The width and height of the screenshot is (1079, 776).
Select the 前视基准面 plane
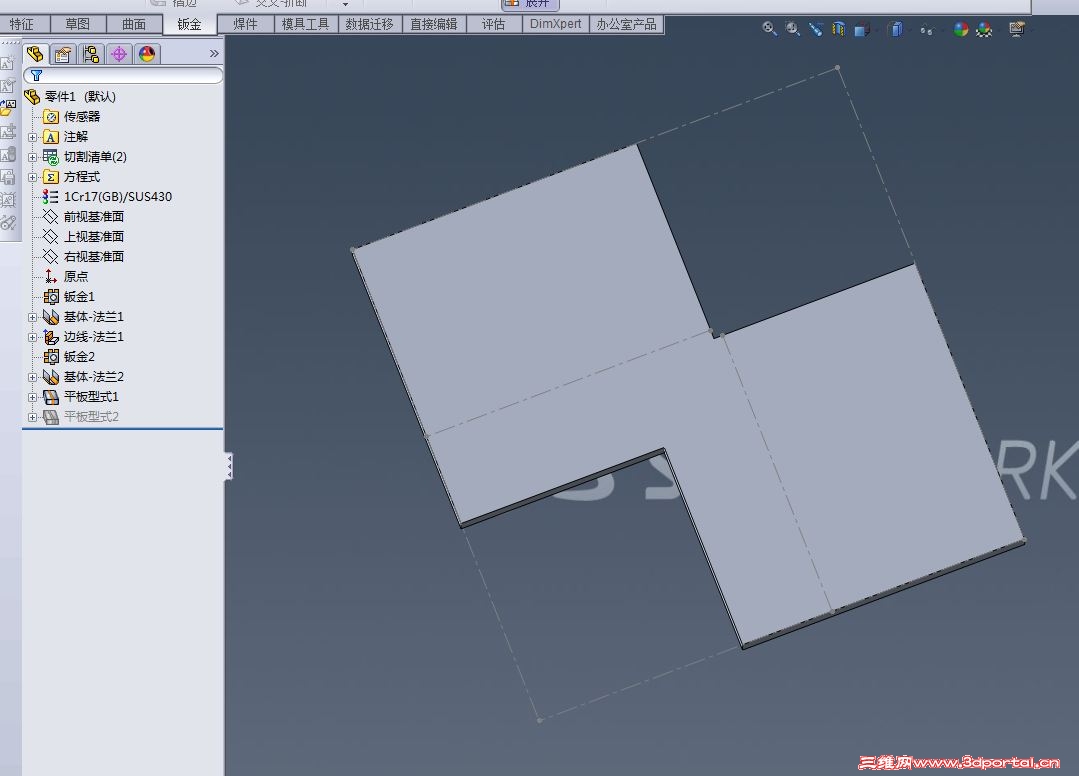pos(94,217)
